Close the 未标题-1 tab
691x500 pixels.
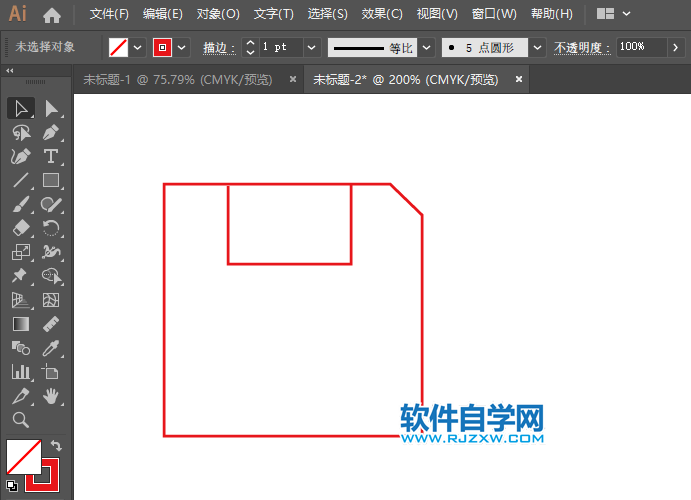293,79
